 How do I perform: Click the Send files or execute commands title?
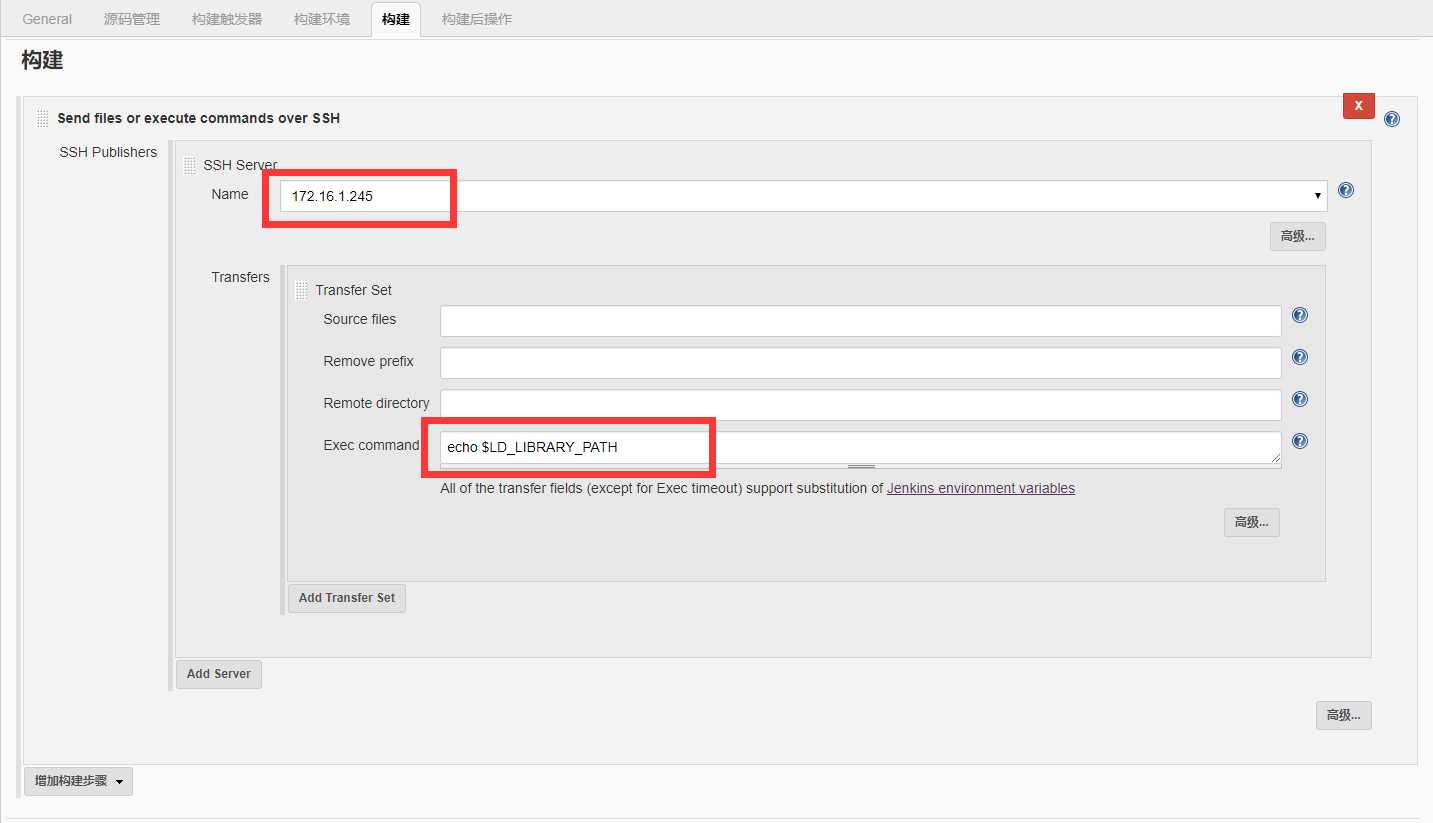click(x=198, y=118)
